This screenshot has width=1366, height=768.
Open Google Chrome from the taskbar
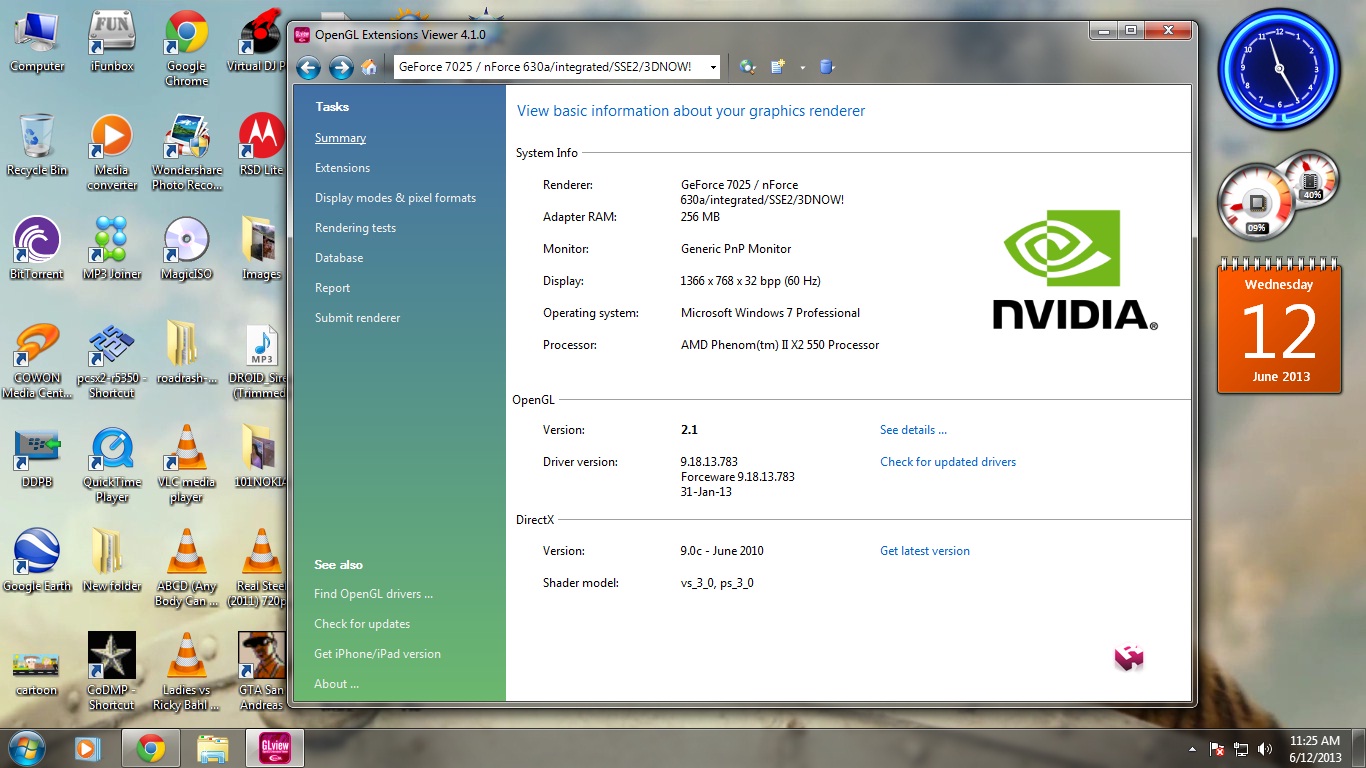tap(151, 748)
